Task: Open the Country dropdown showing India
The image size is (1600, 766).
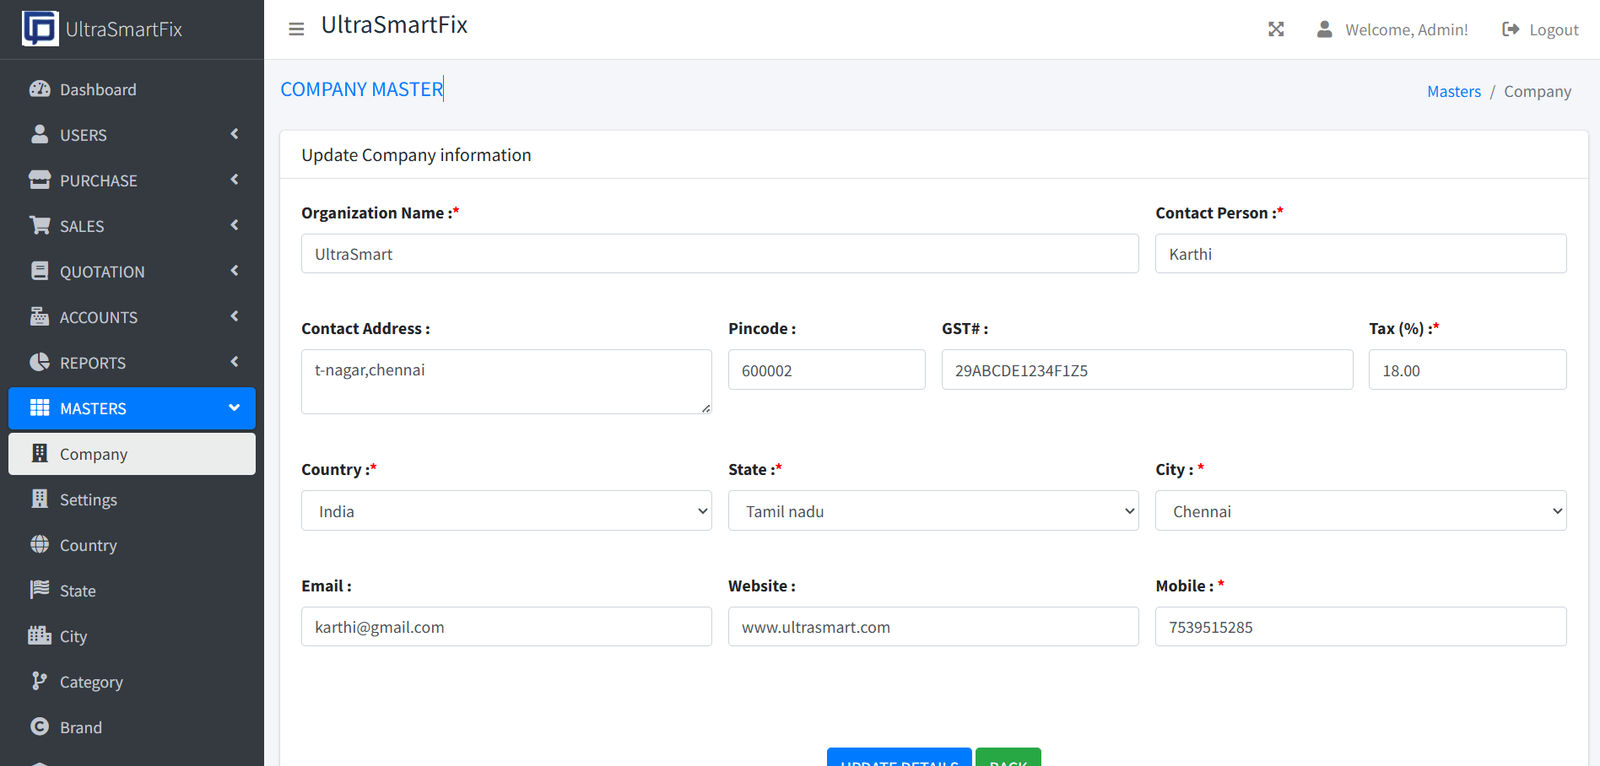Action: (x=507, y=511)
